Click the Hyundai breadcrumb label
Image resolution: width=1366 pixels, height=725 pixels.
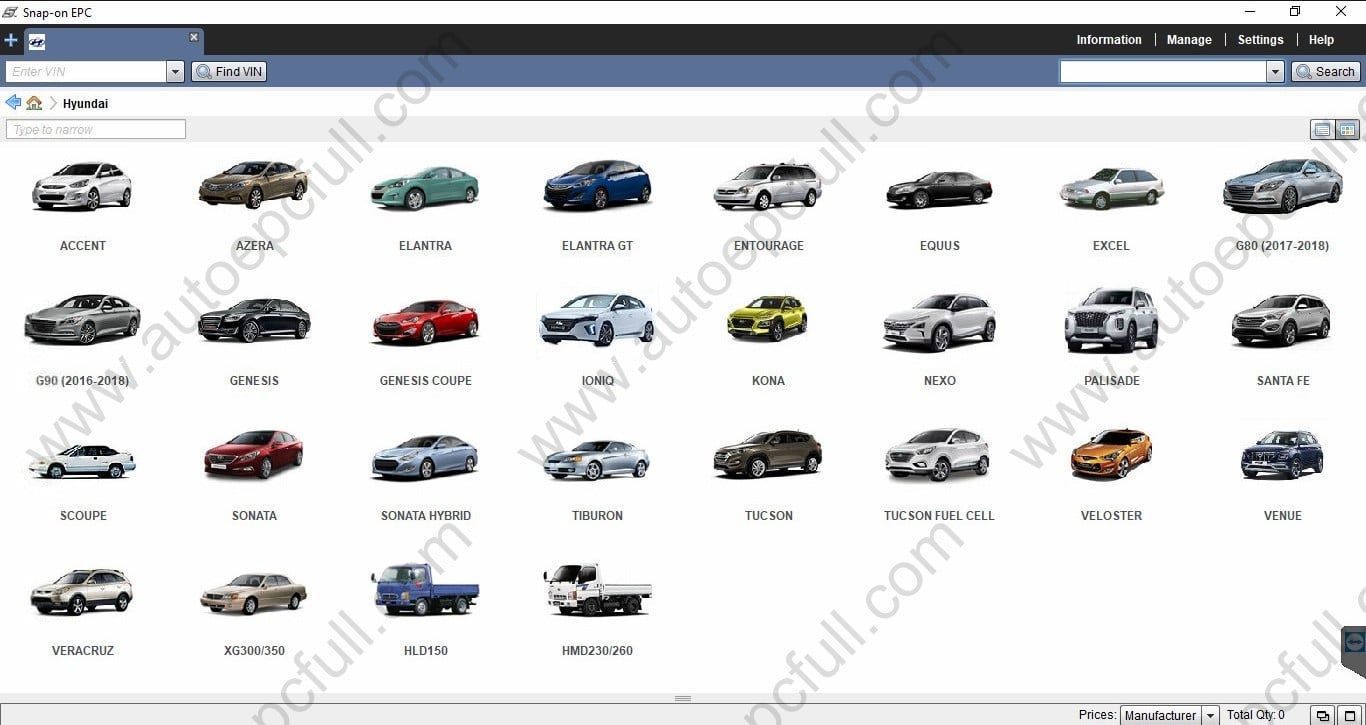pyautogui.click(x=85, y=104)
